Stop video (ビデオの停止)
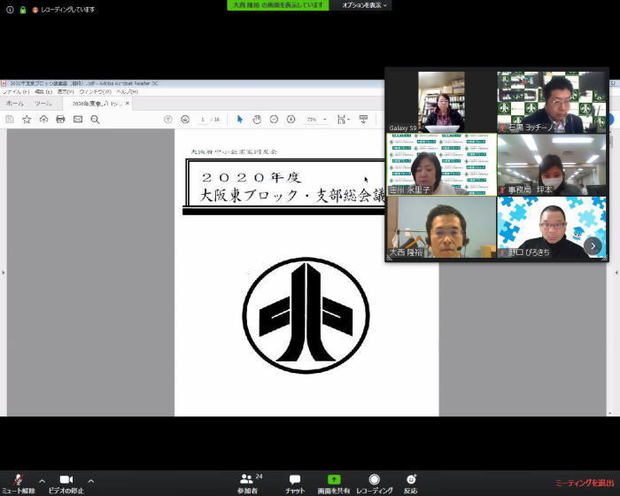Viewport: 620px width, 496px height. click(x=66, y=484)
